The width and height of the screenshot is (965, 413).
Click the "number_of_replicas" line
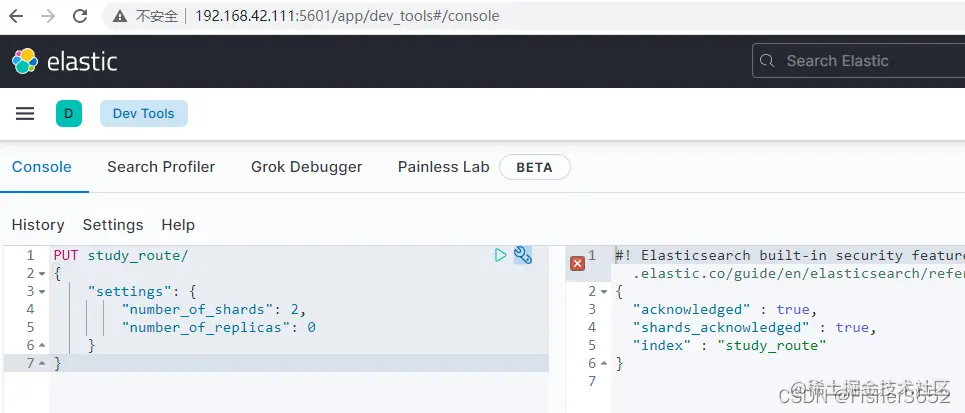218,327
